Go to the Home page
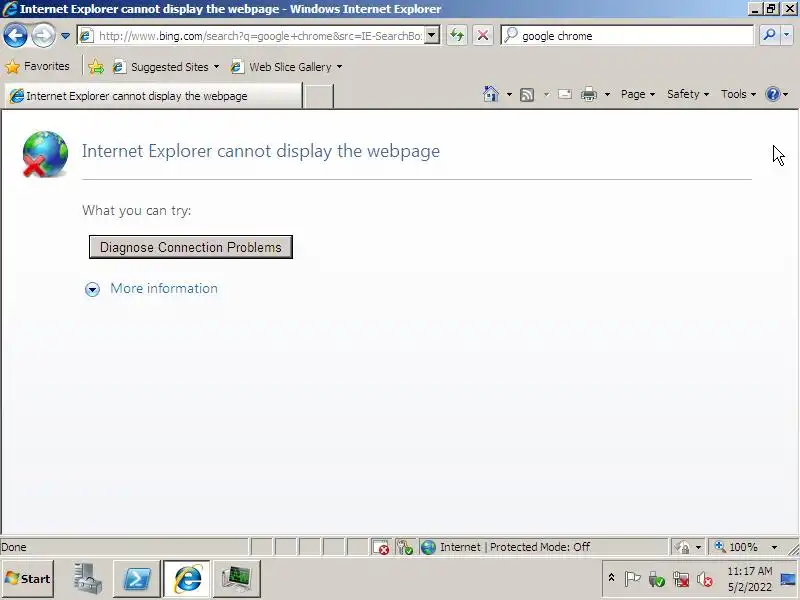 pyautogui.click(x=490, y=94)
